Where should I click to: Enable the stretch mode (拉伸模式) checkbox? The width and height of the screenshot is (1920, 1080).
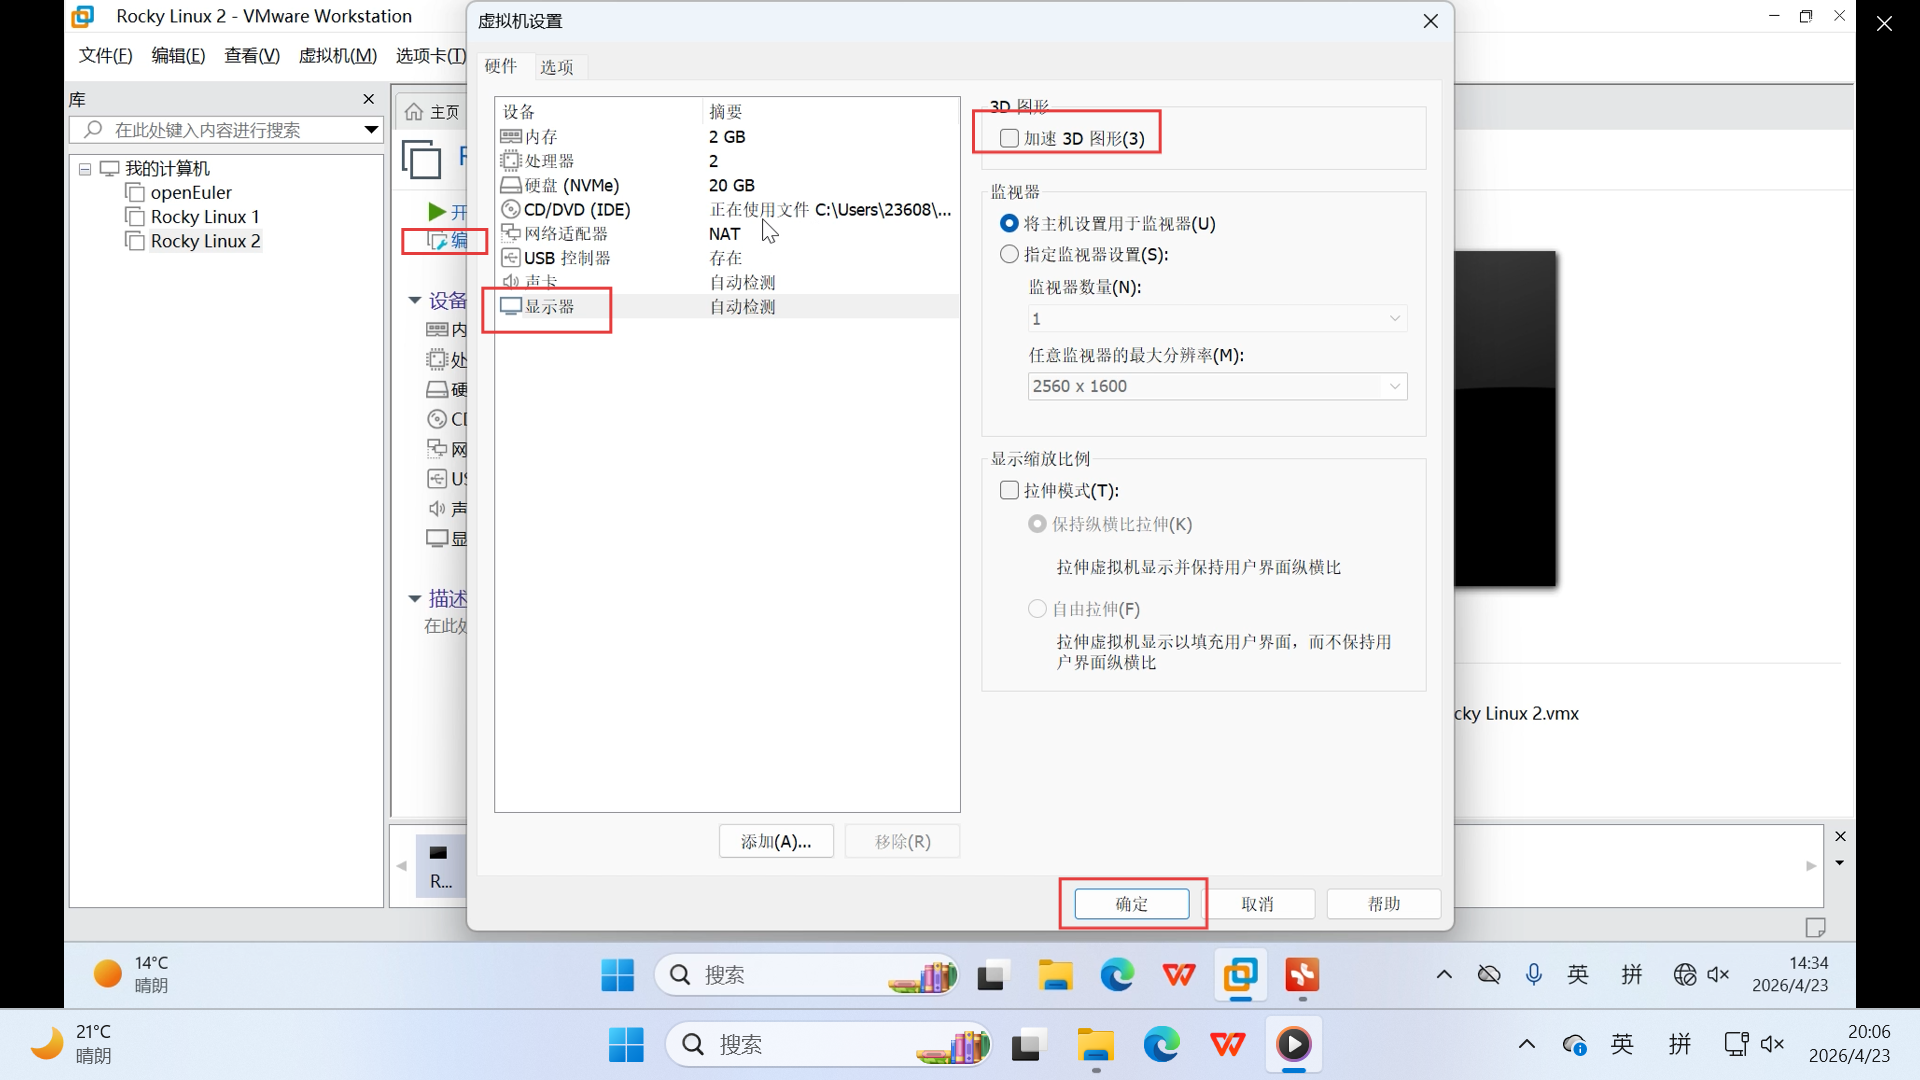coord(1009,490)
